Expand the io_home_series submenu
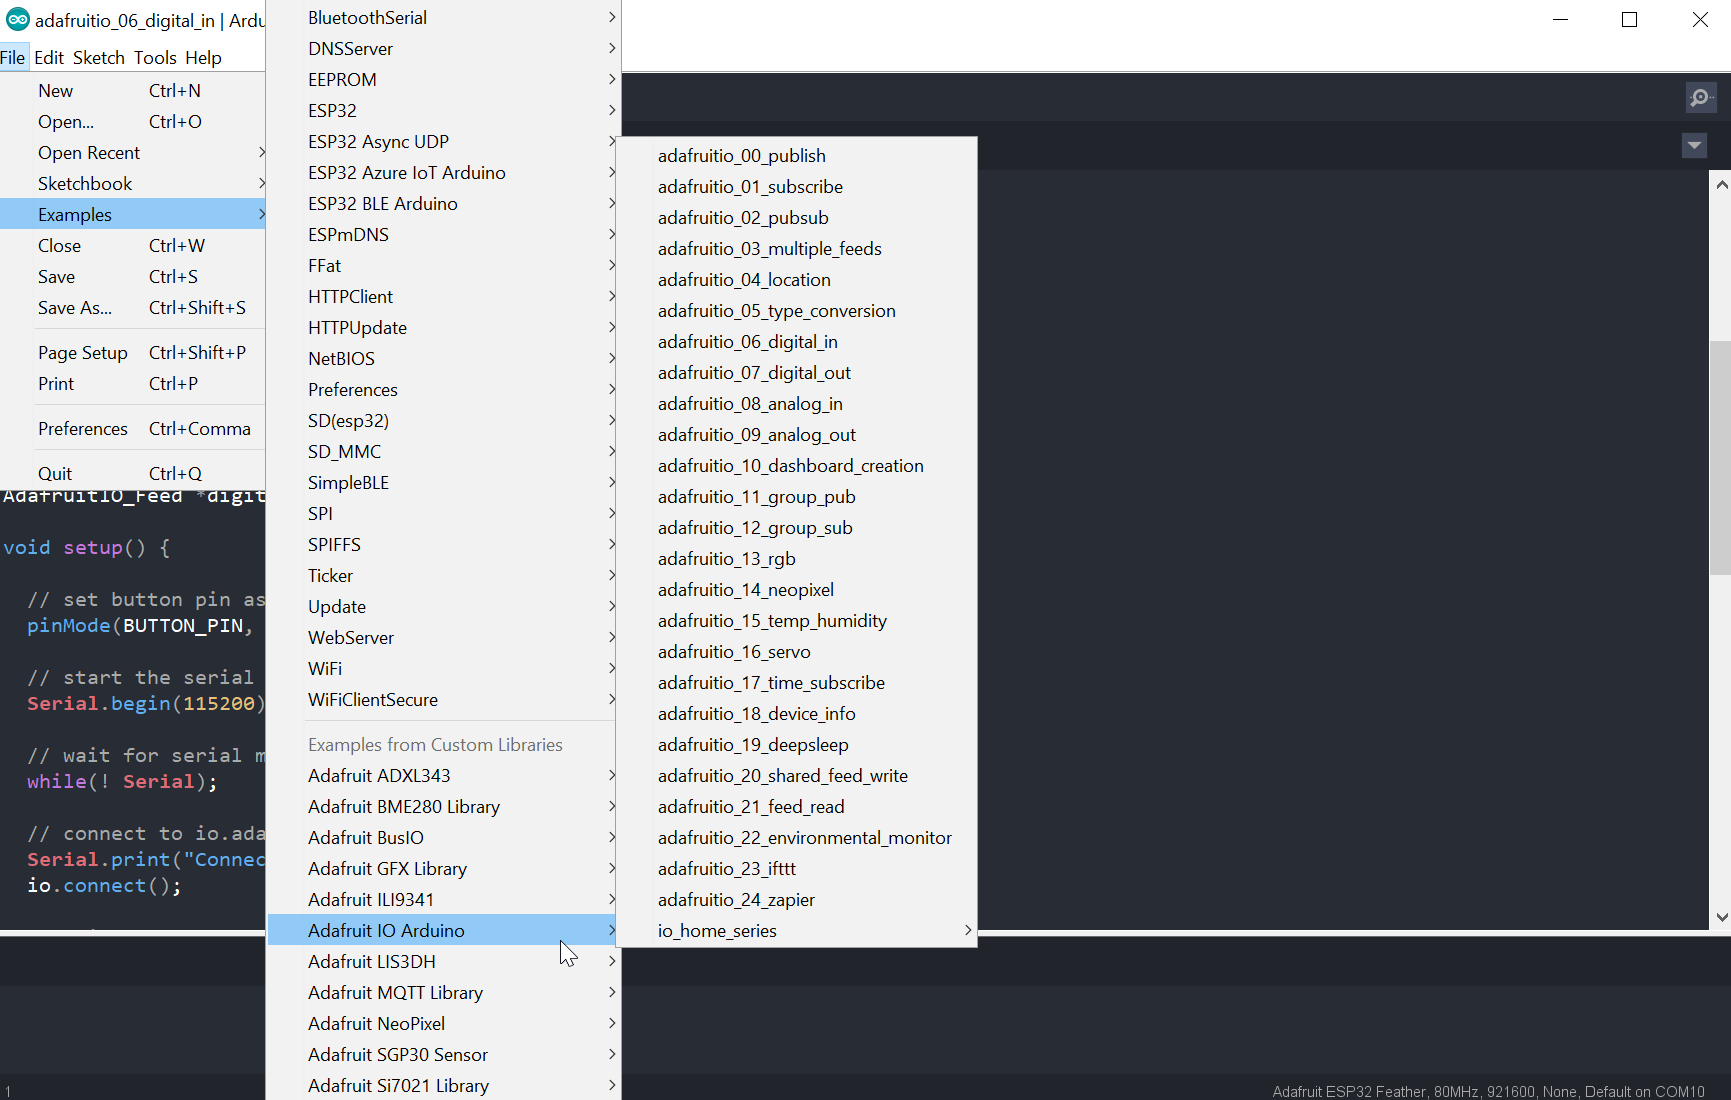This screenshot has height=1100, width=1731. [x=797, y=931]
